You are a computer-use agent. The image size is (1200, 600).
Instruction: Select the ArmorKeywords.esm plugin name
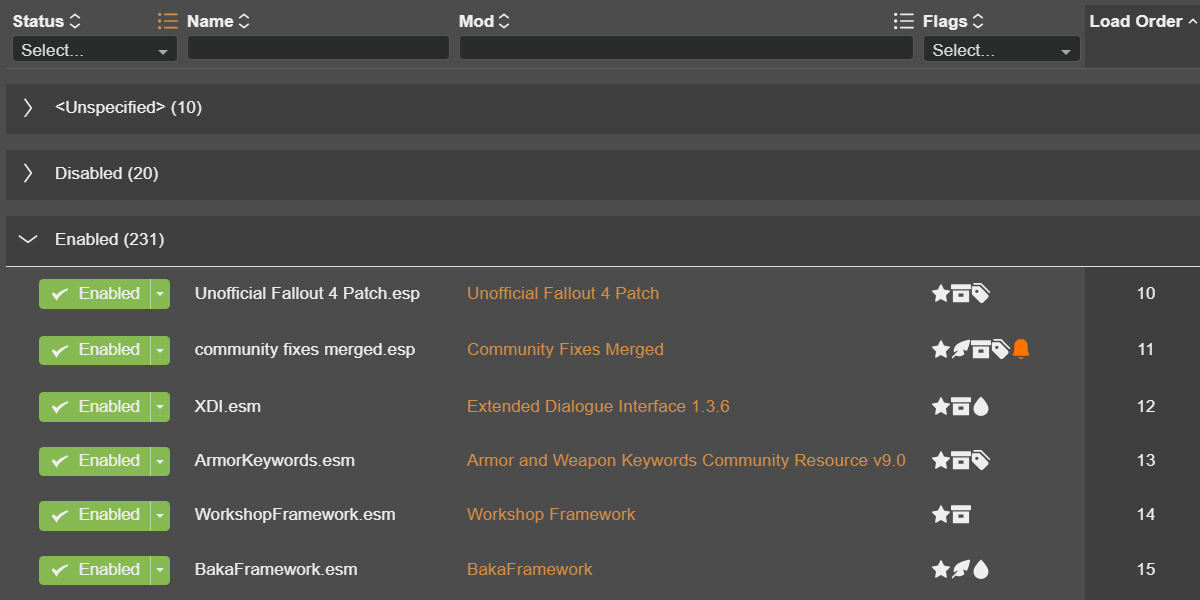(x=275, y=460)
